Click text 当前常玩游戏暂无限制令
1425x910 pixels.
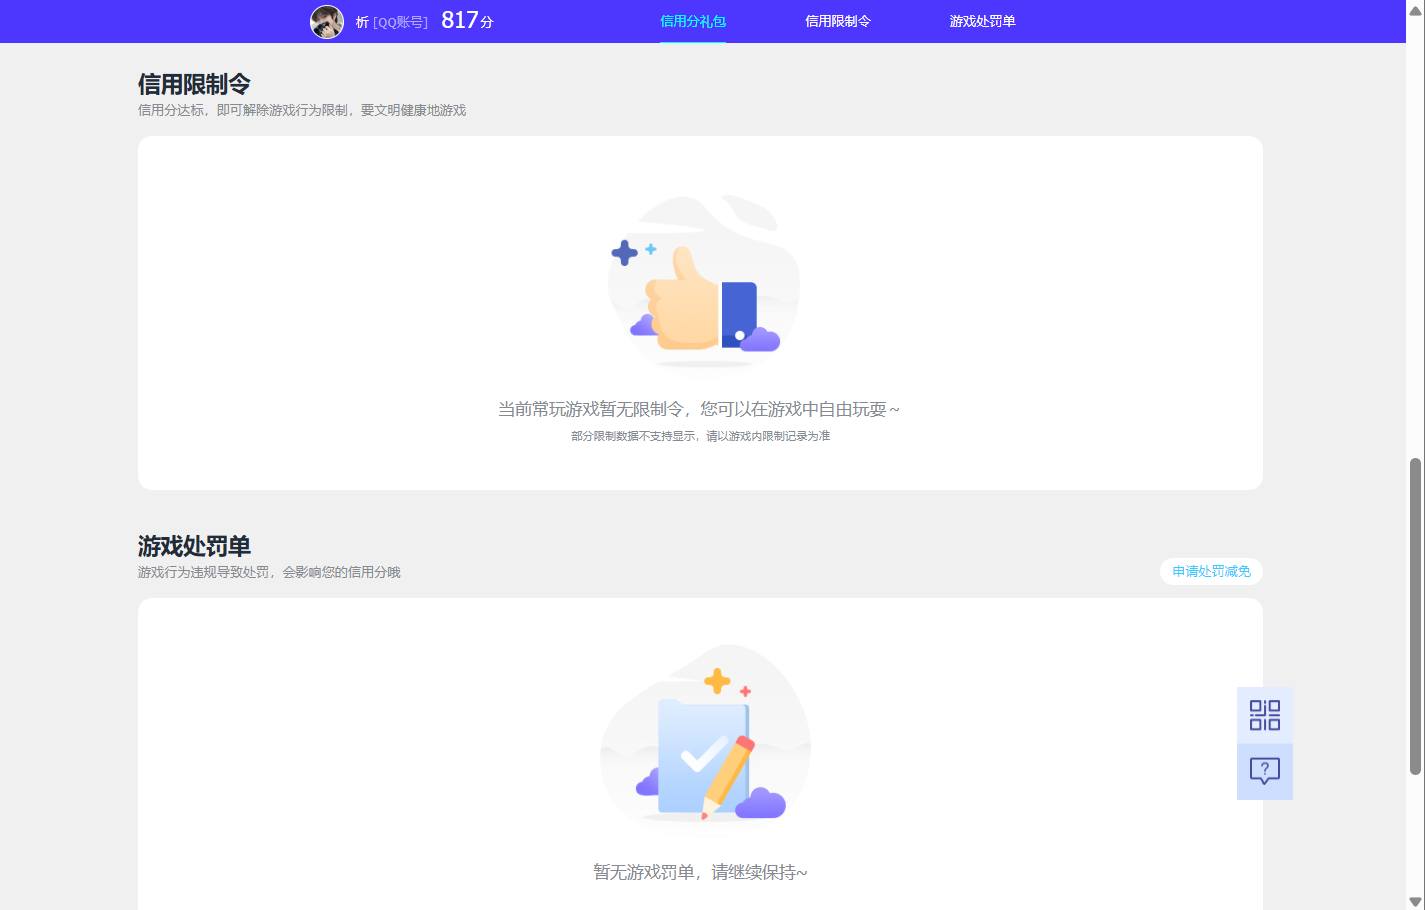tap(591, 409)
